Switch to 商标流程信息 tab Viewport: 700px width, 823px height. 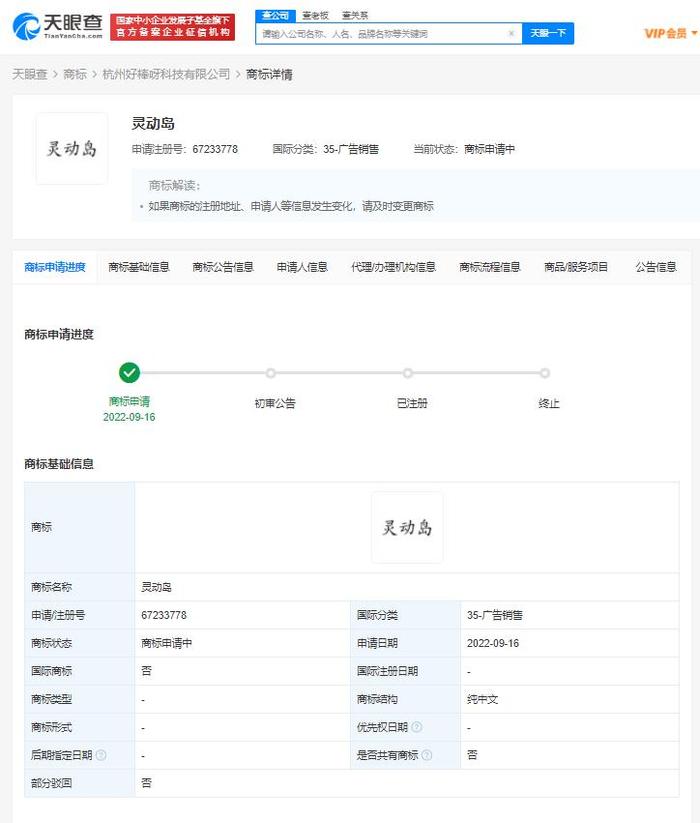tap(490, 267)
